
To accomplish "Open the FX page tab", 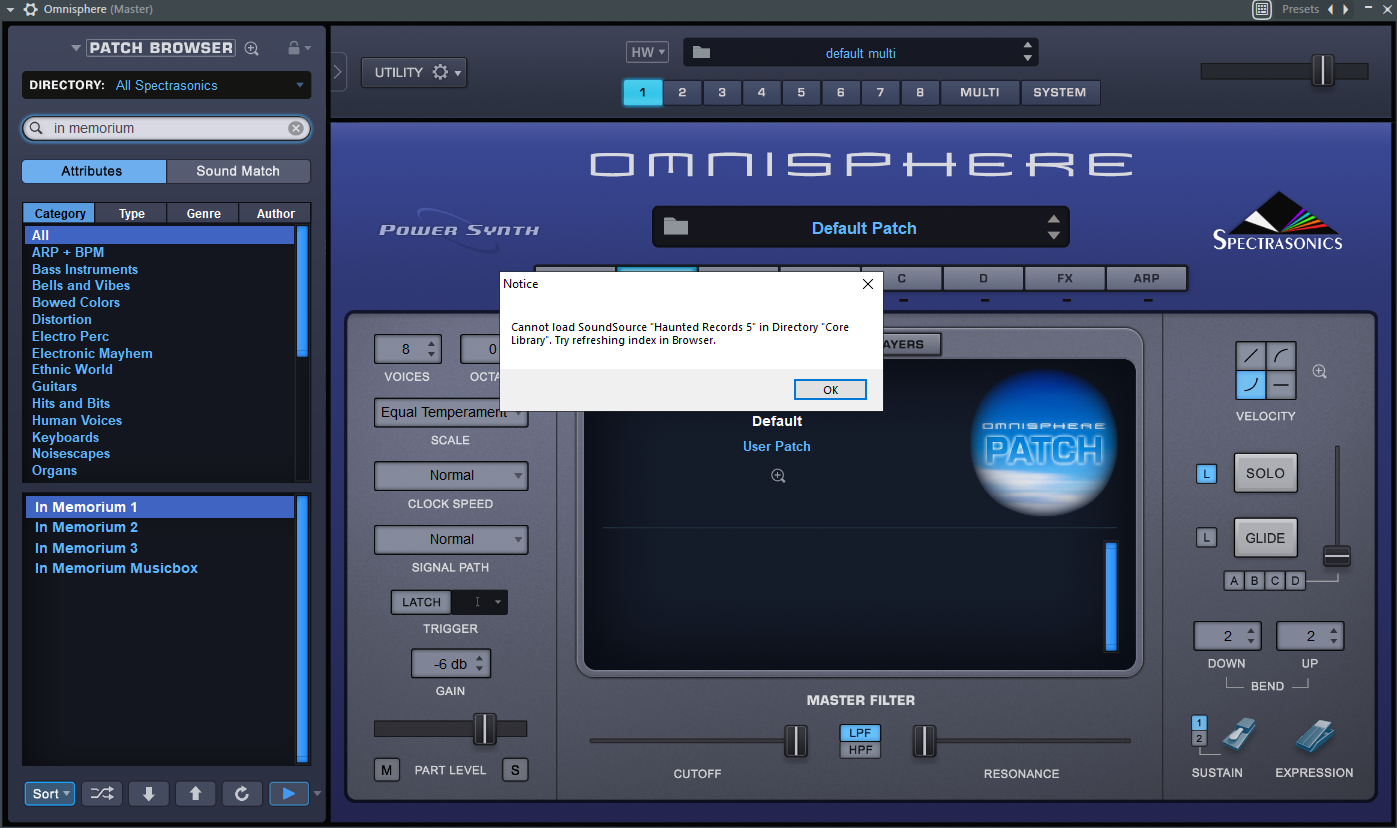I will click(x=1065, y=278).
